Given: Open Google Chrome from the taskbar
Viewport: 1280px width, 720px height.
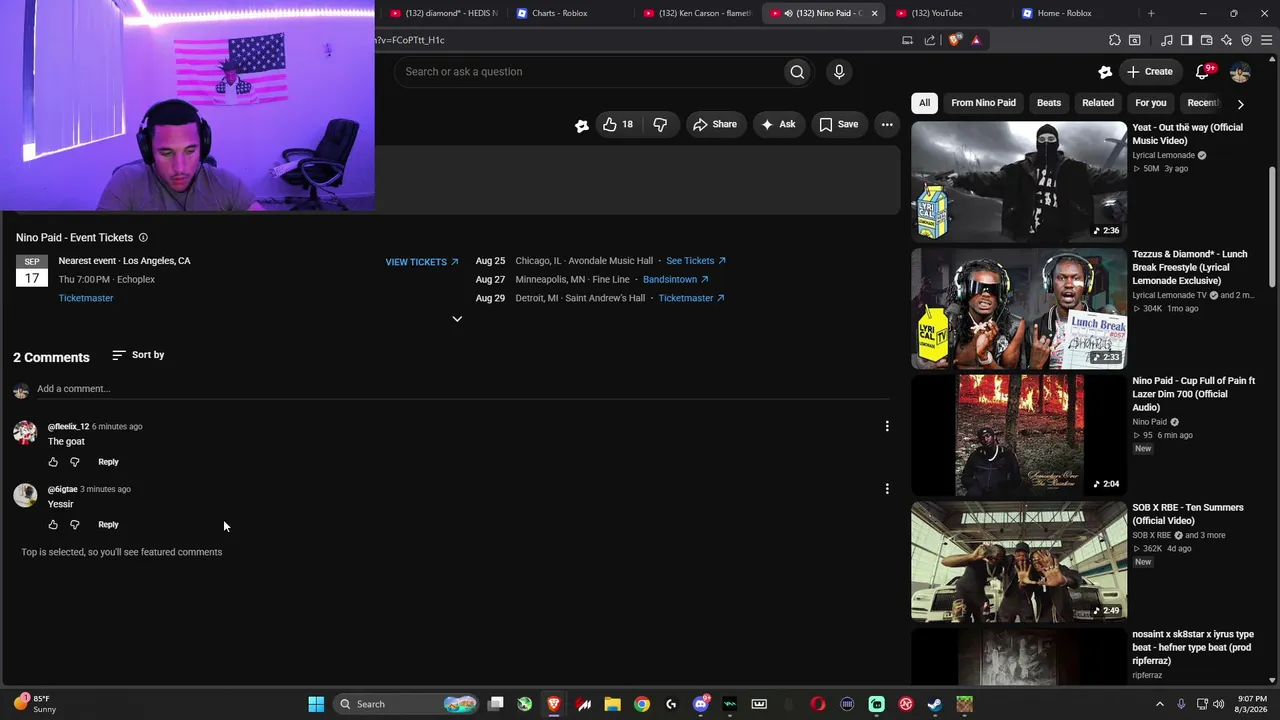Looking at the screenshot, I should [x=642, y=704].
